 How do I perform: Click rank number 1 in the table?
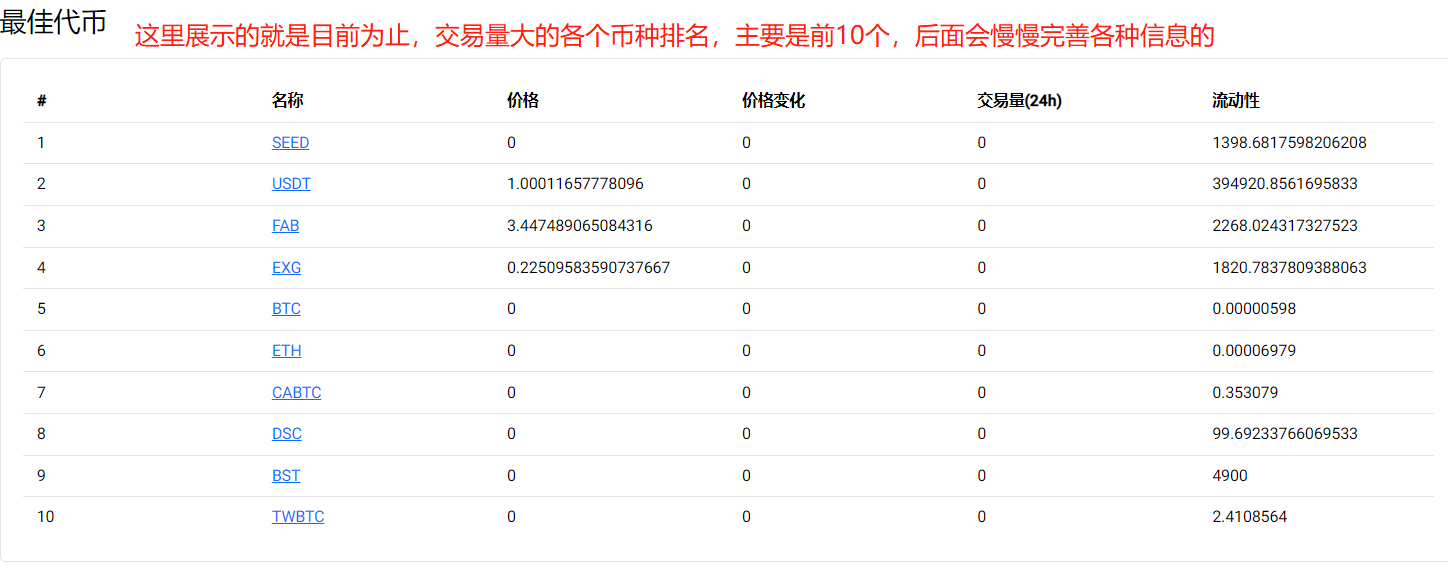pyautogui.click(x=41, y=143)
